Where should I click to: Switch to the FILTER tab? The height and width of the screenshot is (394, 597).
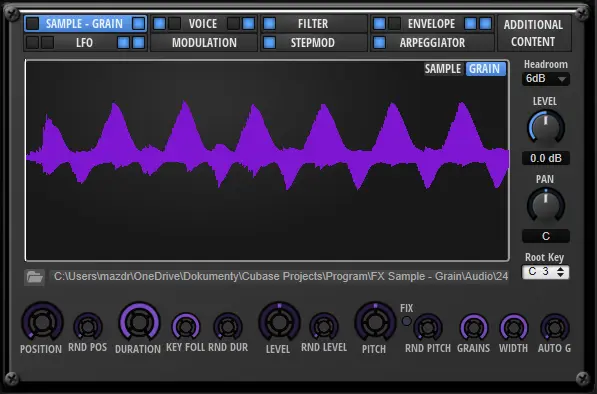[x=313, y=24]
